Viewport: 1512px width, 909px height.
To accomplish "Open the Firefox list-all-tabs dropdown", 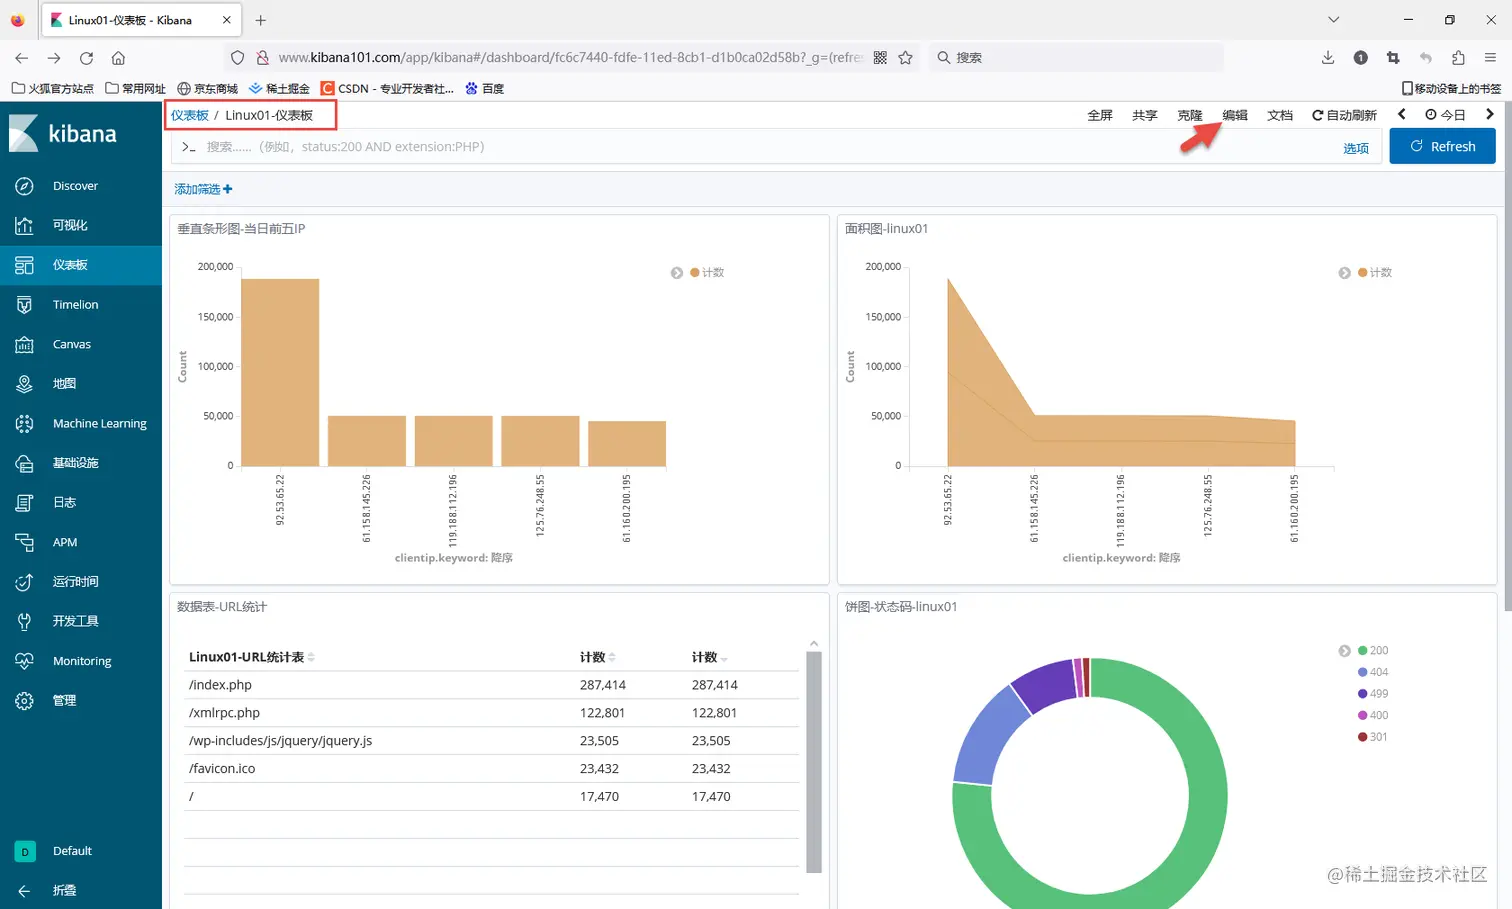I will point(1333,20).
